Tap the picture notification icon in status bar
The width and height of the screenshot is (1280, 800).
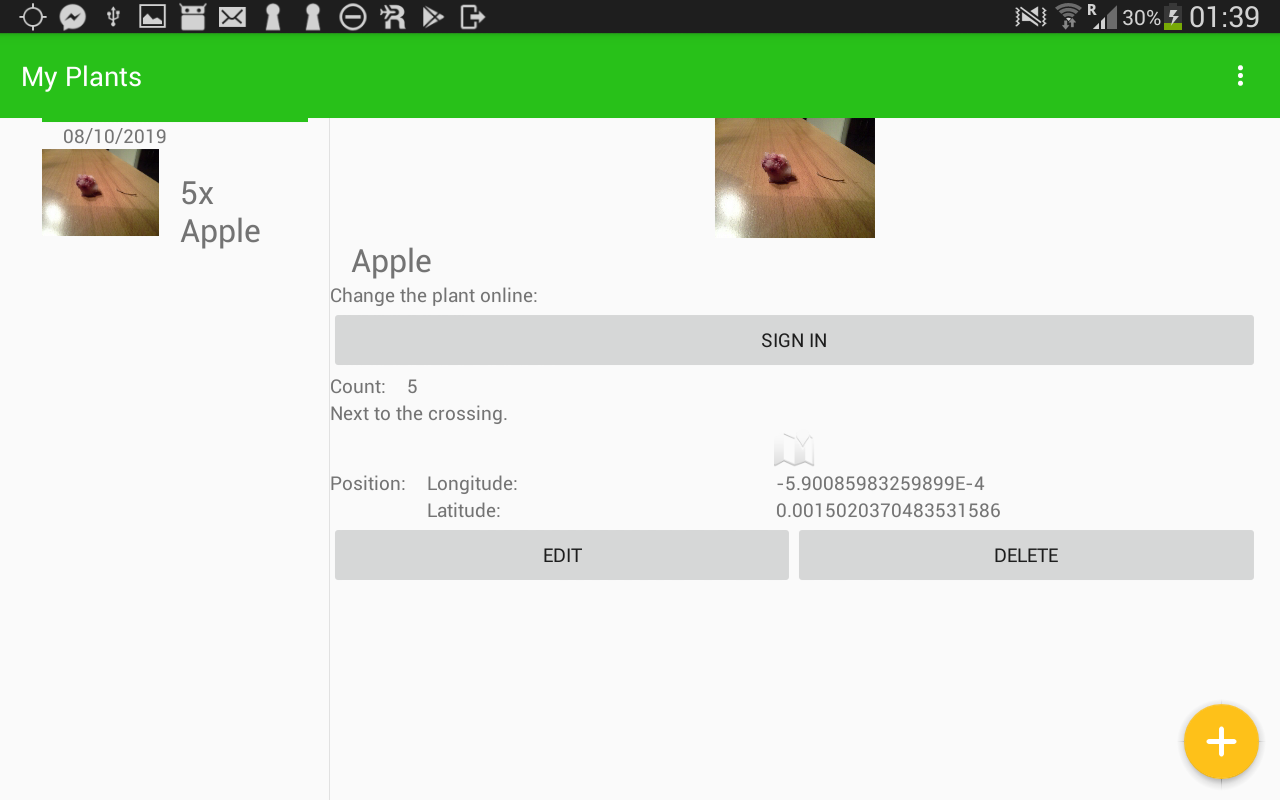(152, 17)
